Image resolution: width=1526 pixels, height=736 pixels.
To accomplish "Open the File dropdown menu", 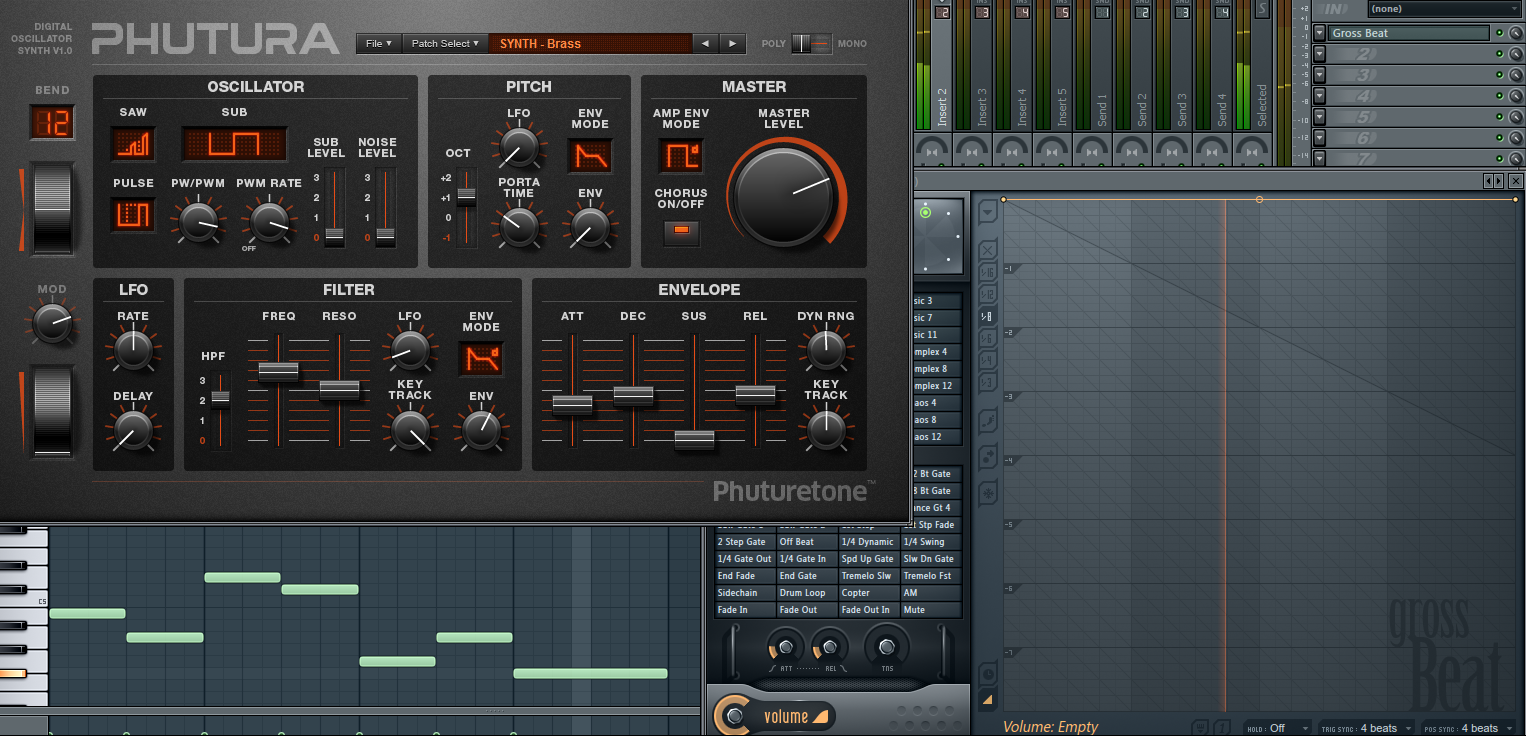I will click(379, 44).
